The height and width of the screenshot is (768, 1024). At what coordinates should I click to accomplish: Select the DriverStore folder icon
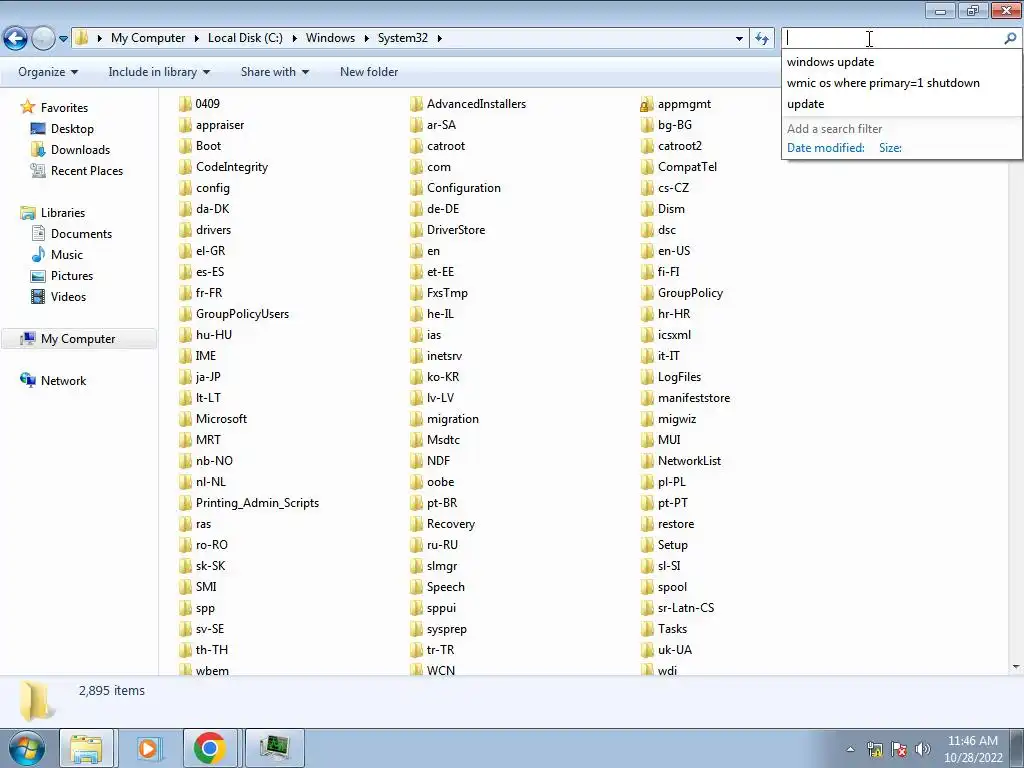[417, 230]
